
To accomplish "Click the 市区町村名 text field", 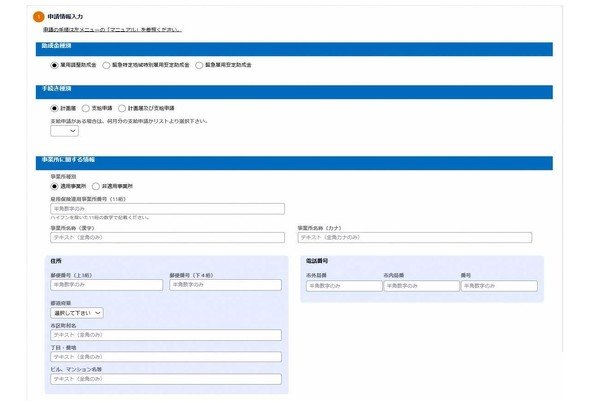I will click(166, 335).
